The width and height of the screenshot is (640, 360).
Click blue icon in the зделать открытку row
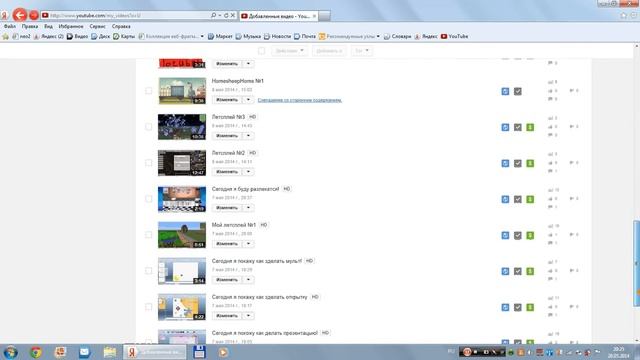505,307
